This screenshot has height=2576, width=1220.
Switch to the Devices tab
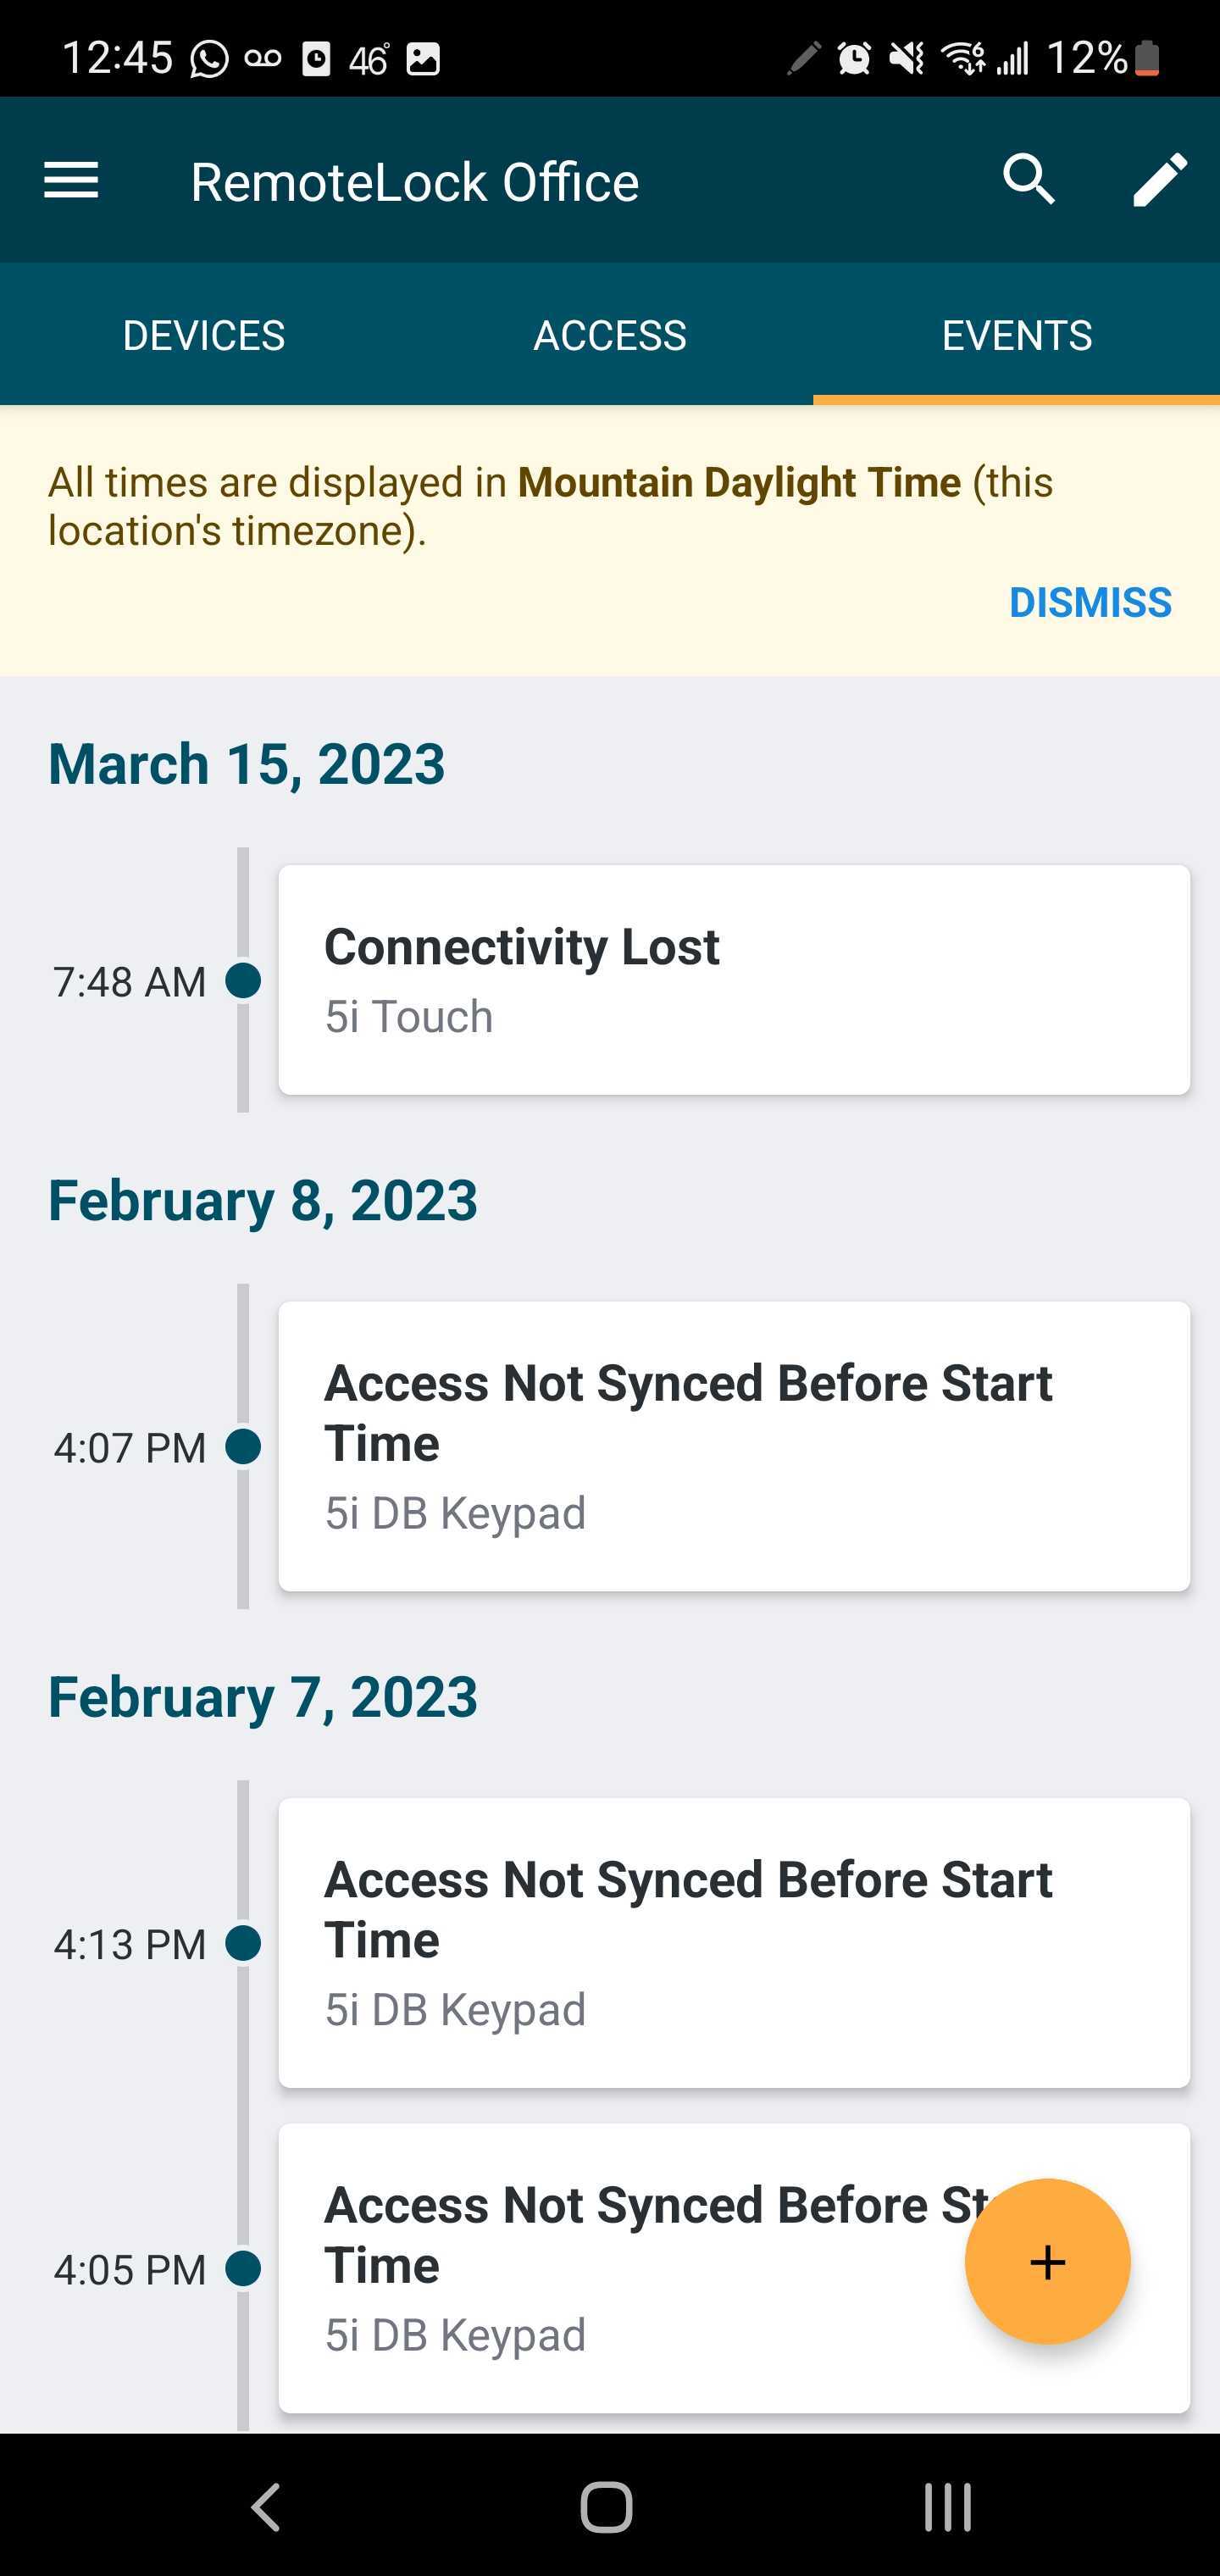point(204,335)
